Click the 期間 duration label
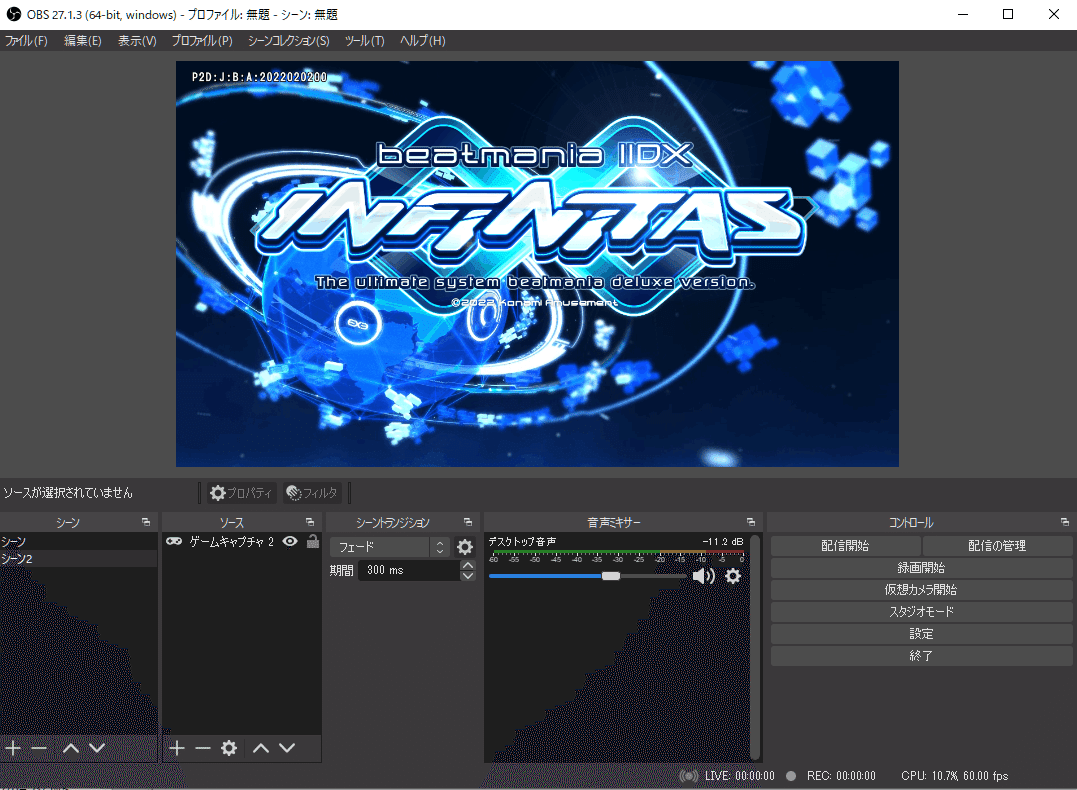This screenshot has height=790, width=1077. click(x=341, y=570)
